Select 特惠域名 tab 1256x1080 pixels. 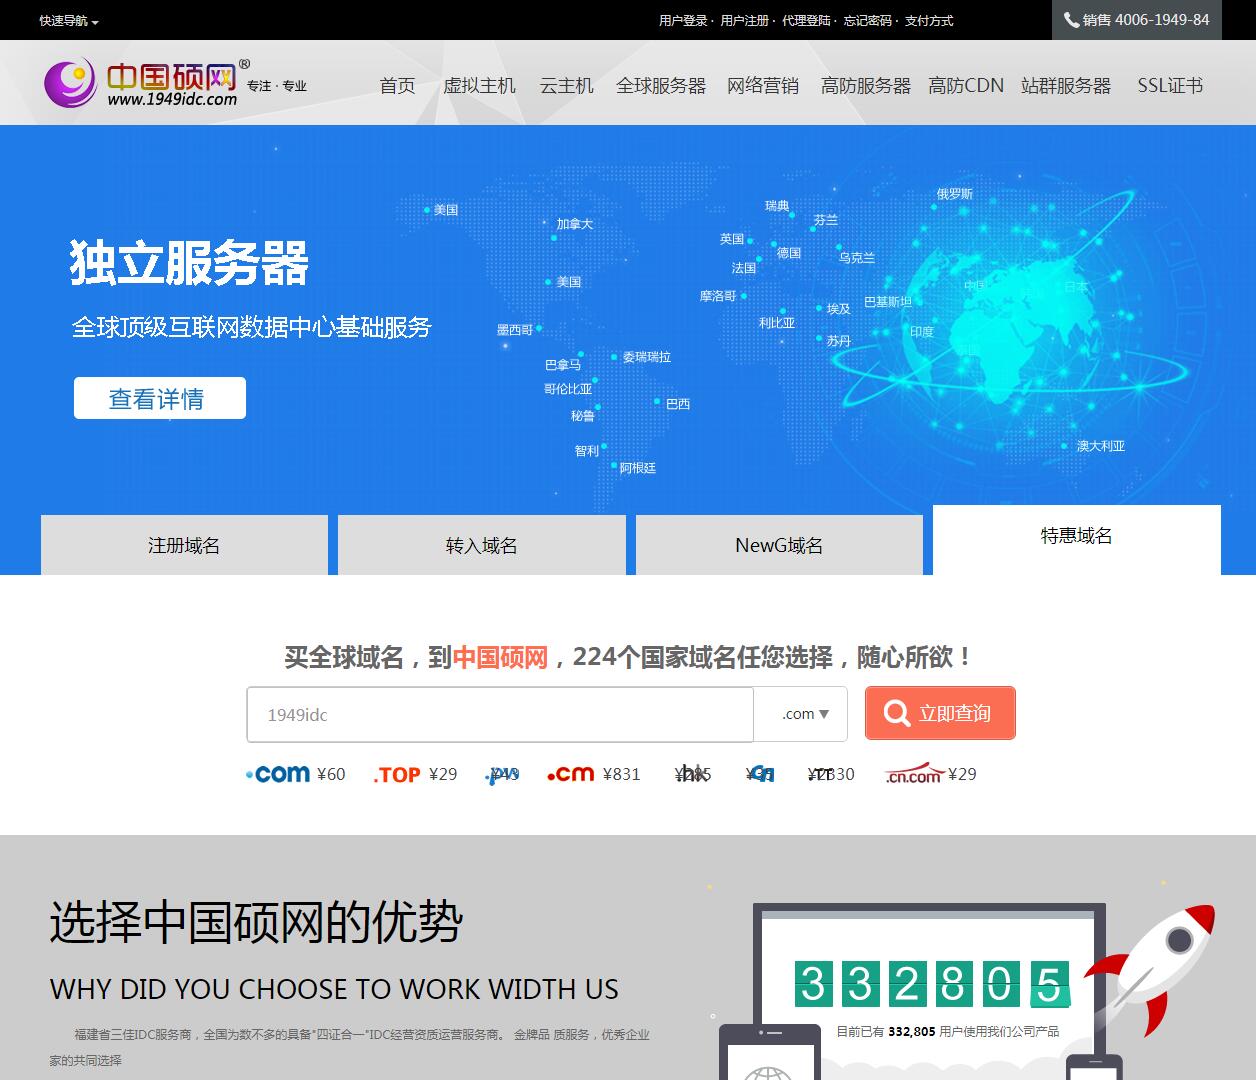coord(1077,539)
